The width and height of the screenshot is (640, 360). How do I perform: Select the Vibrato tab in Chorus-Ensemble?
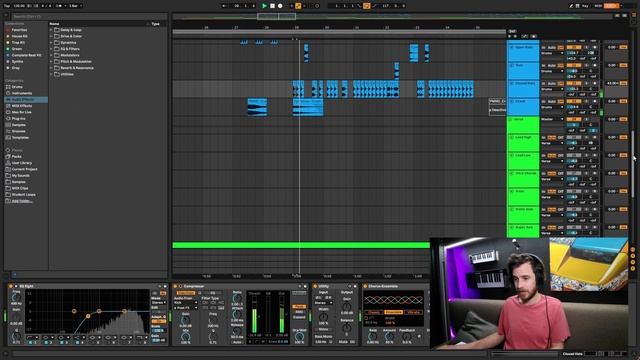click(413, 312)
